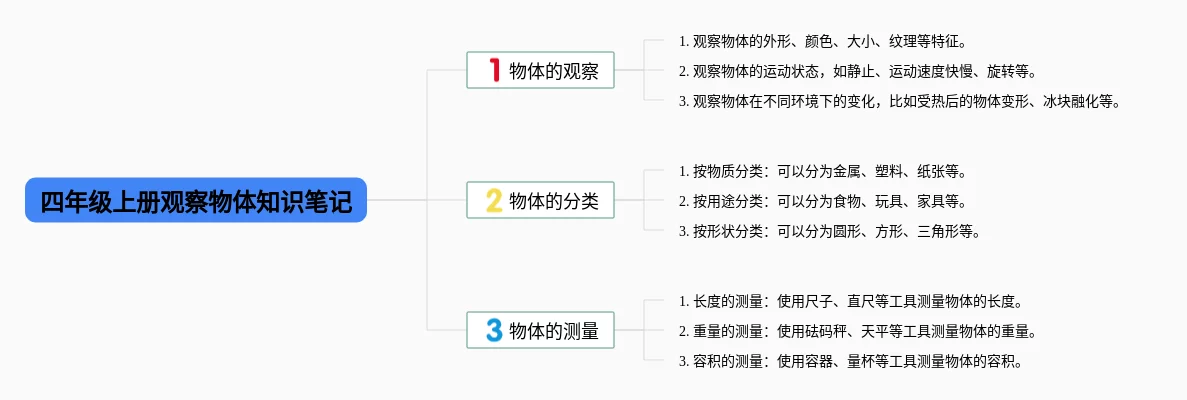Image resolution: width=1187 pixels, height=400 pixels.
Task: Click the branch line right of 物体的分类 node
Action: (x=630, y=200)
